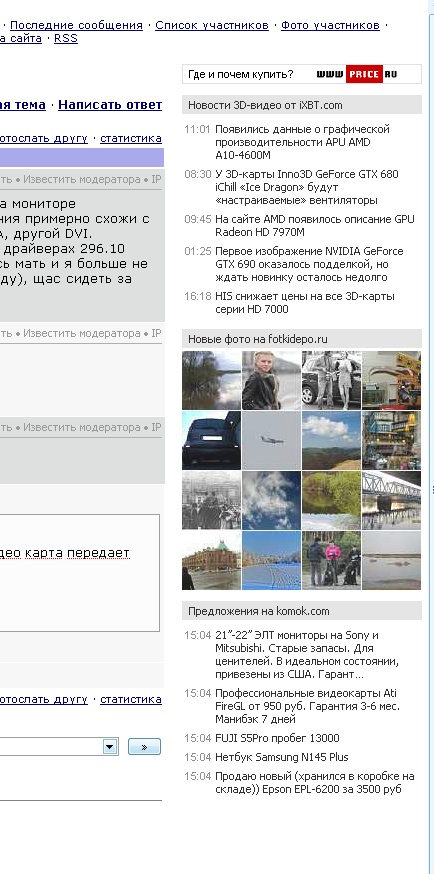Click 'Новые фото на fotkidepo.ru' header
The image size is (434, 874).
tap(301, 339)
